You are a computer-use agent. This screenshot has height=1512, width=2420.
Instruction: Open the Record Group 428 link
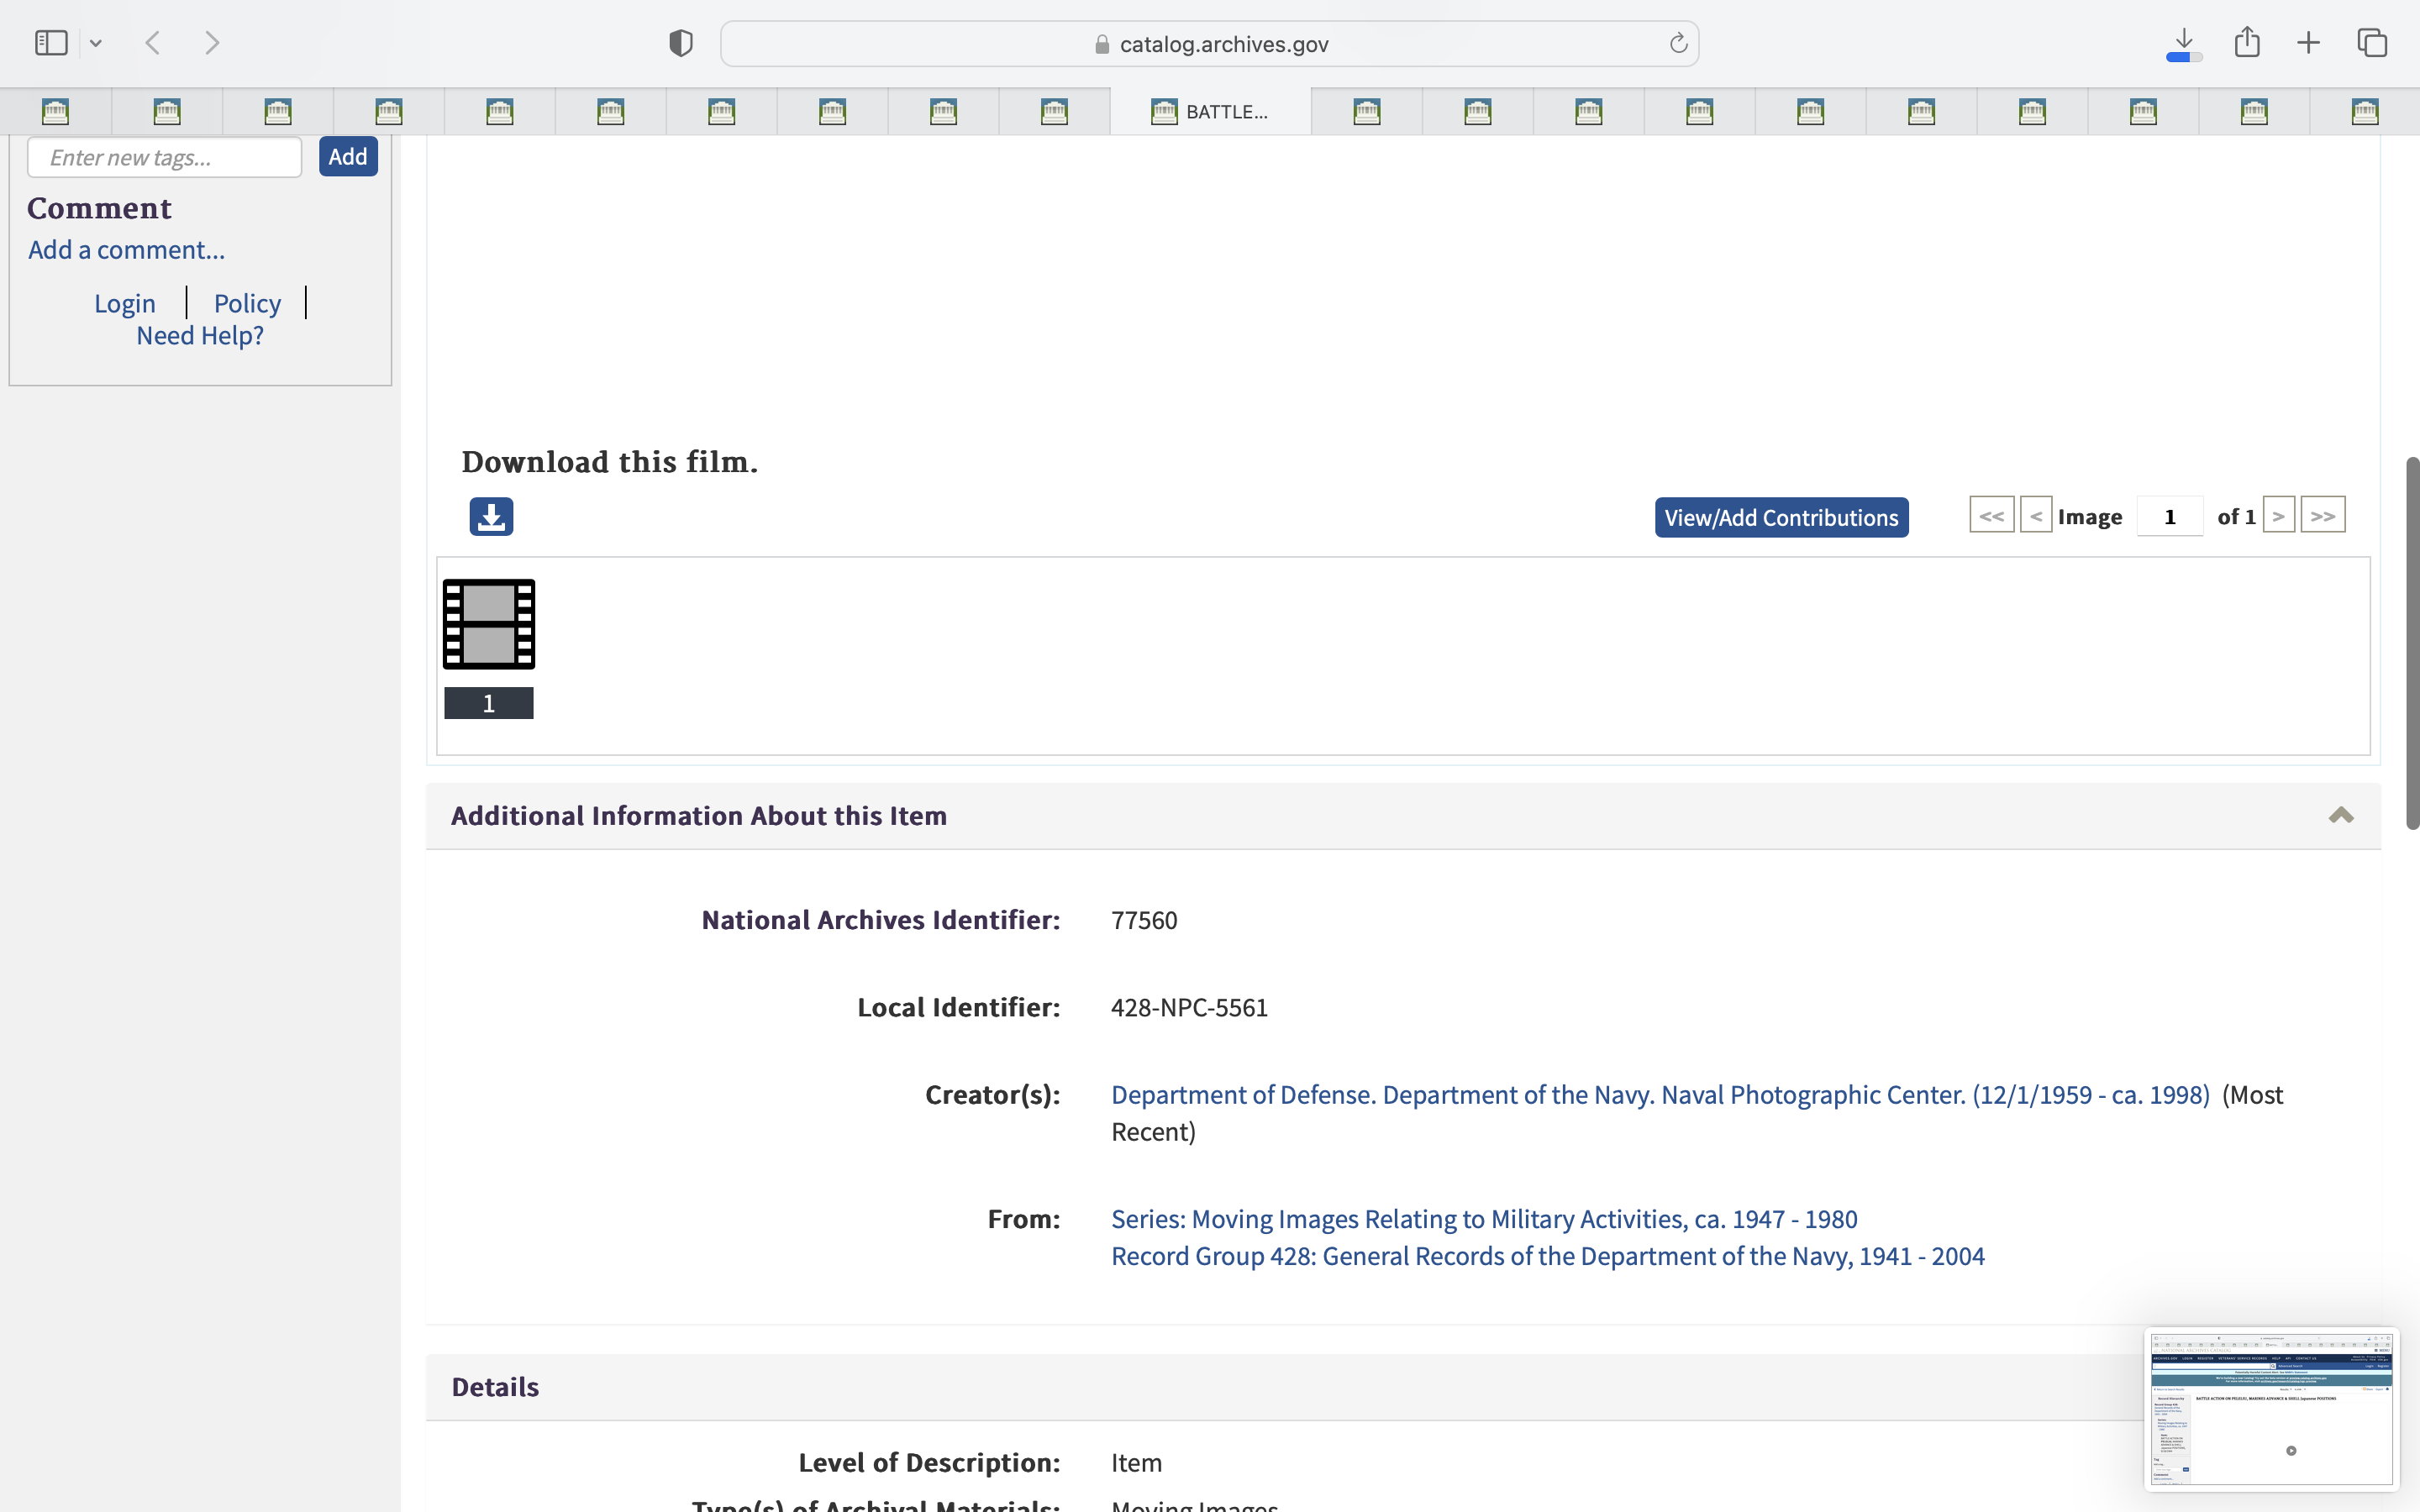[x=1547, y=1256]
